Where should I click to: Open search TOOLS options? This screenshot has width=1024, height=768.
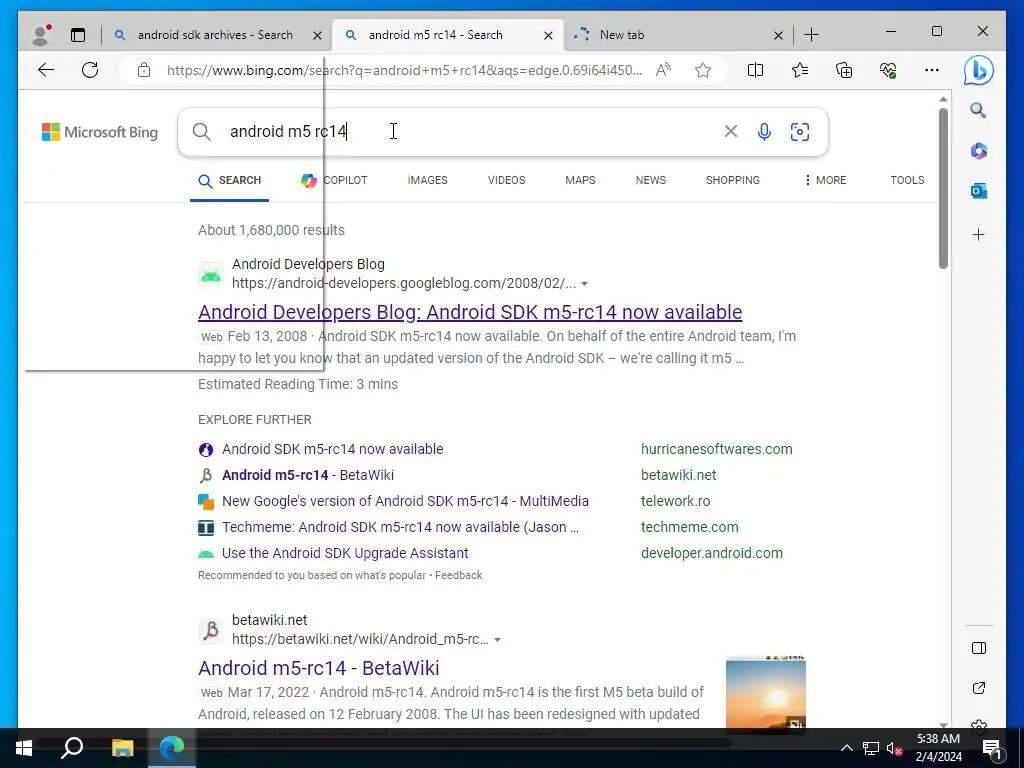coord(907,180)
